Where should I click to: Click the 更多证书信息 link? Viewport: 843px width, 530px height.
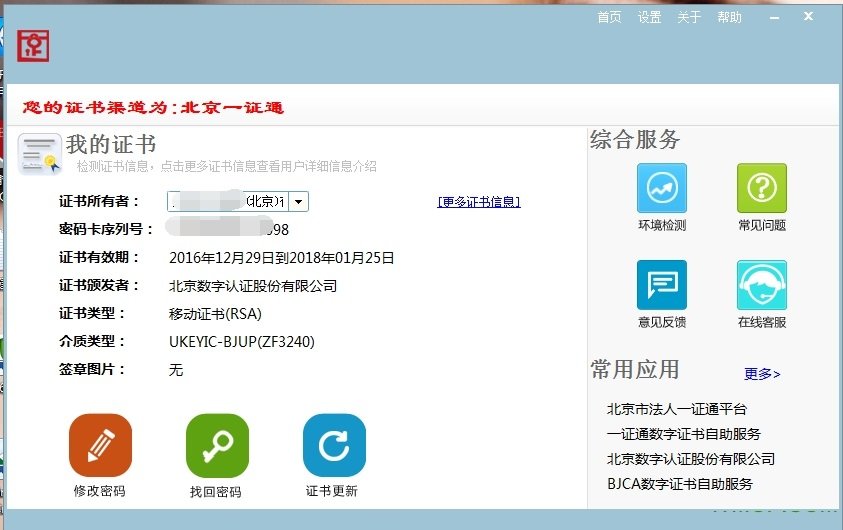[478, 202]
